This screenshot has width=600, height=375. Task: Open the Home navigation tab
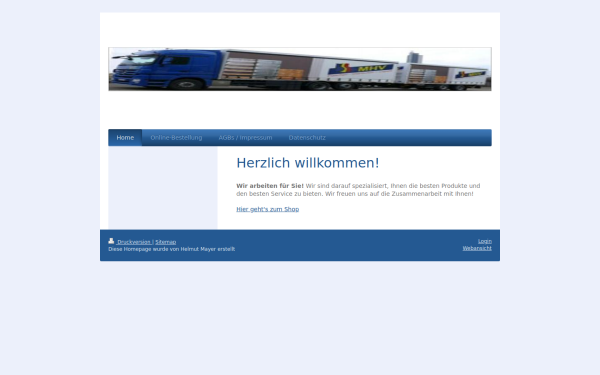coord(125,138)
